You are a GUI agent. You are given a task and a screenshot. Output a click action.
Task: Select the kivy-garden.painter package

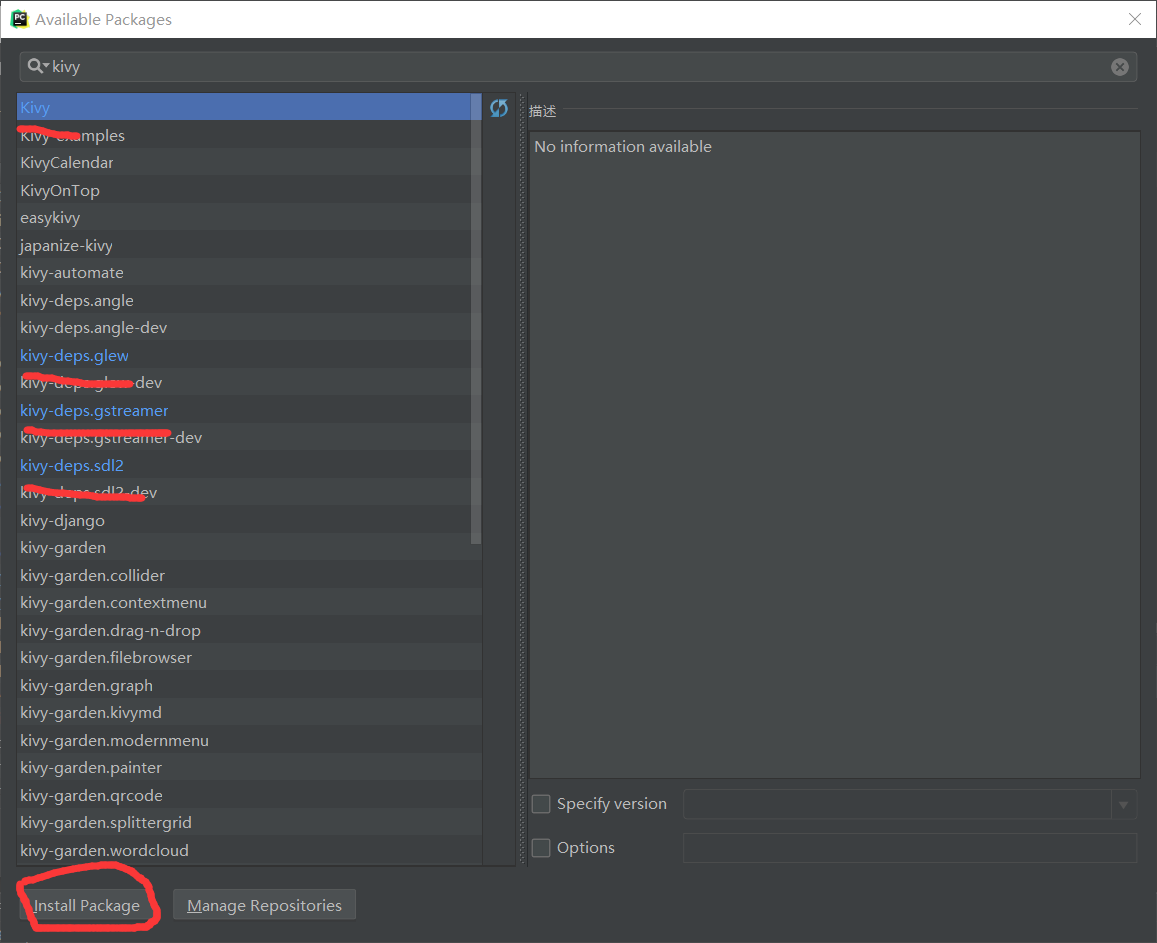[x=249, y=767]
